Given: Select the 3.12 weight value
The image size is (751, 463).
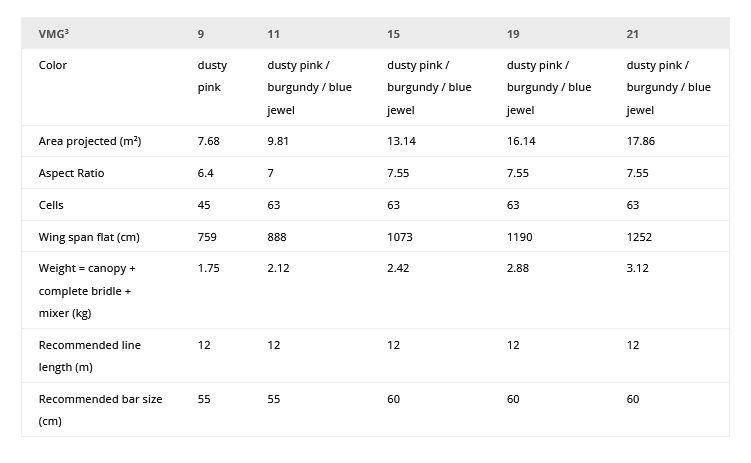Looking at the screenshot, I should 638,268.
